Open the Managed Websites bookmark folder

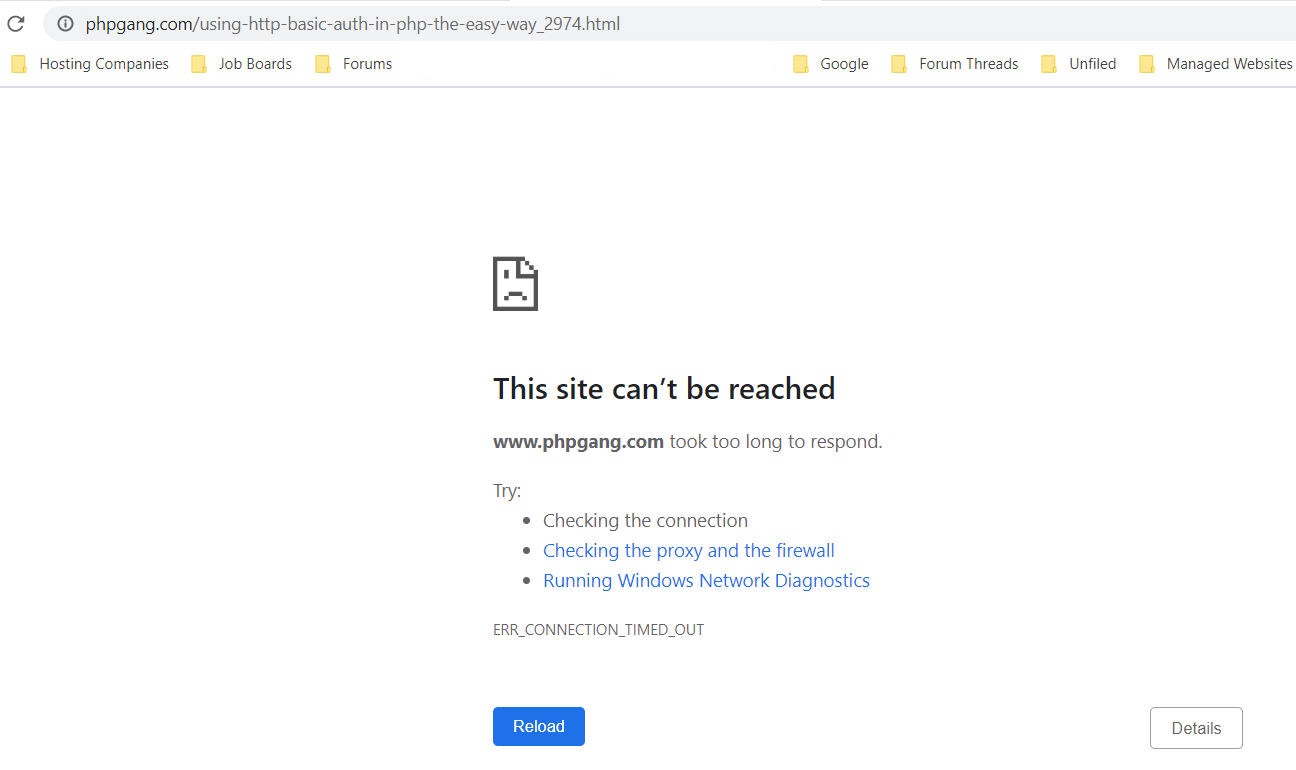(x=1217, y=64)
